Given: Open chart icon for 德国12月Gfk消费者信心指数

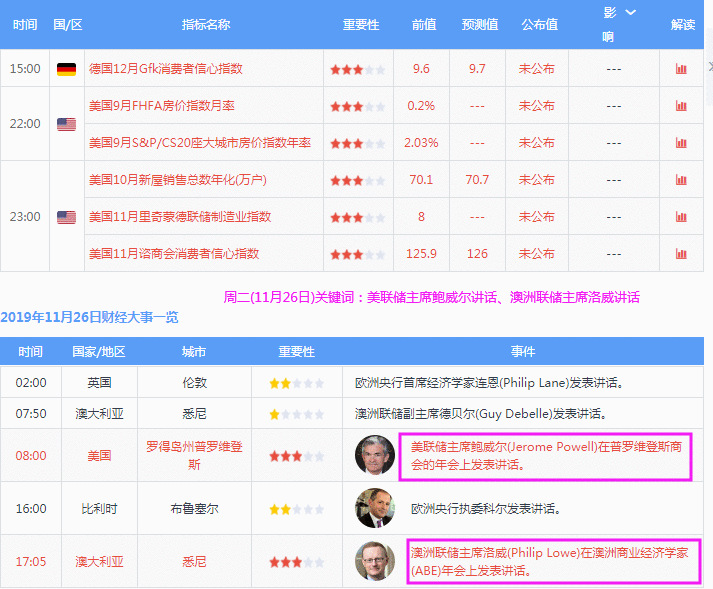Looking at the screenshot, I should [x=681, y=69].
